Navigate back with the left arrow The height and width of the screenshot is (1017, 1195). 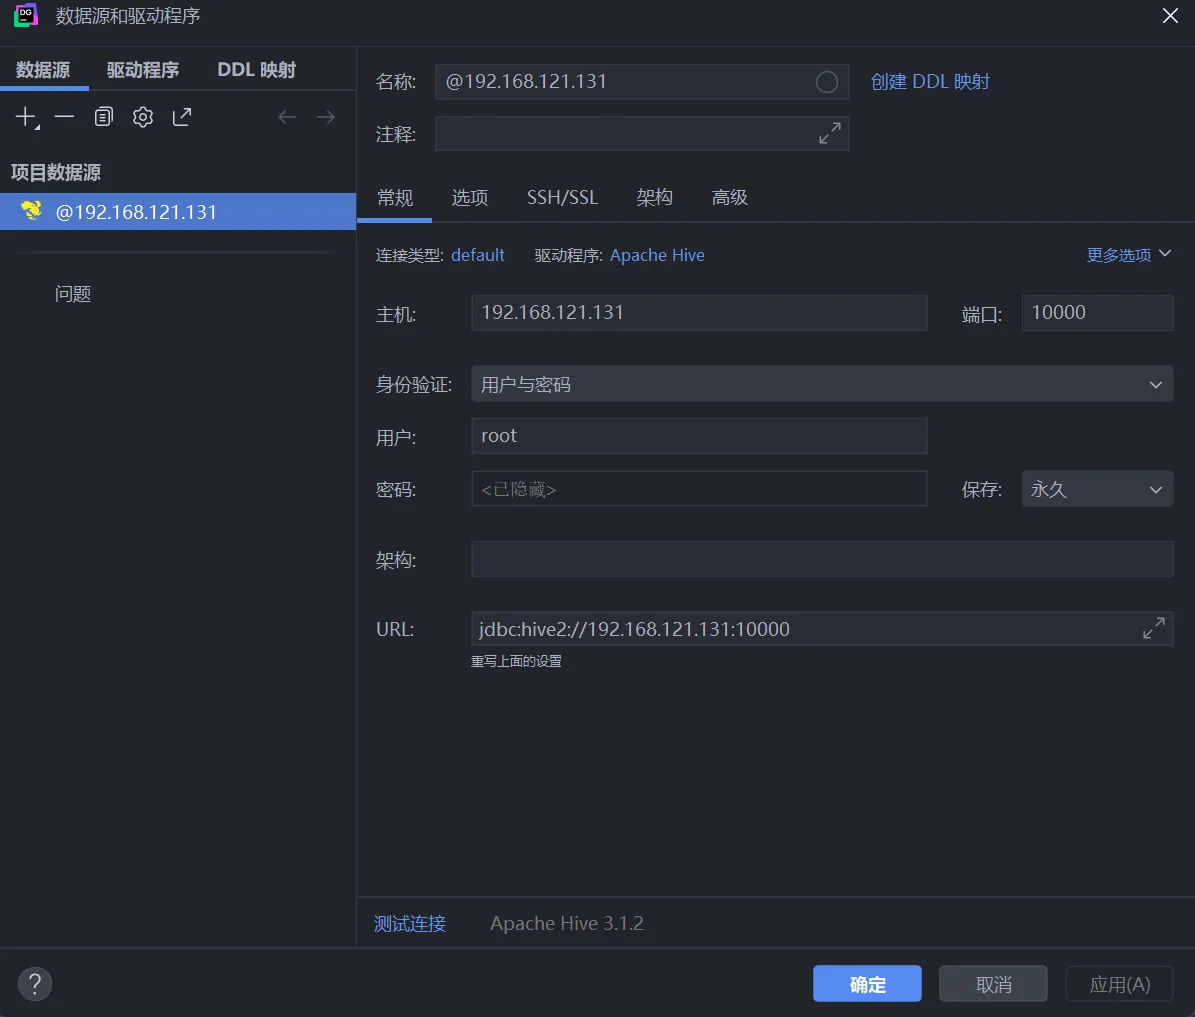tap(287, 117)
